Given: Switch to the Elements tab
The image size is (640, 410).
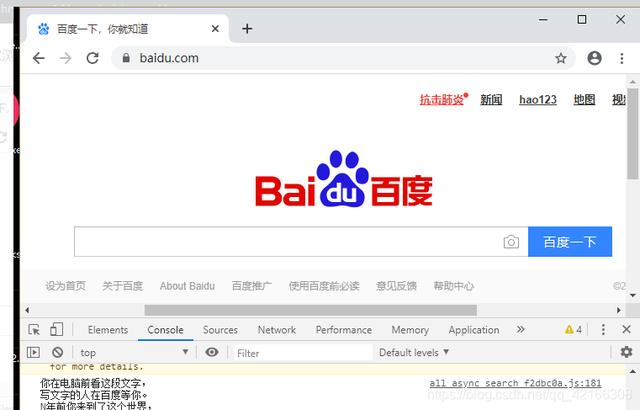Looking at the screenshot, I should pyautogui.click(x=108, y=330).
